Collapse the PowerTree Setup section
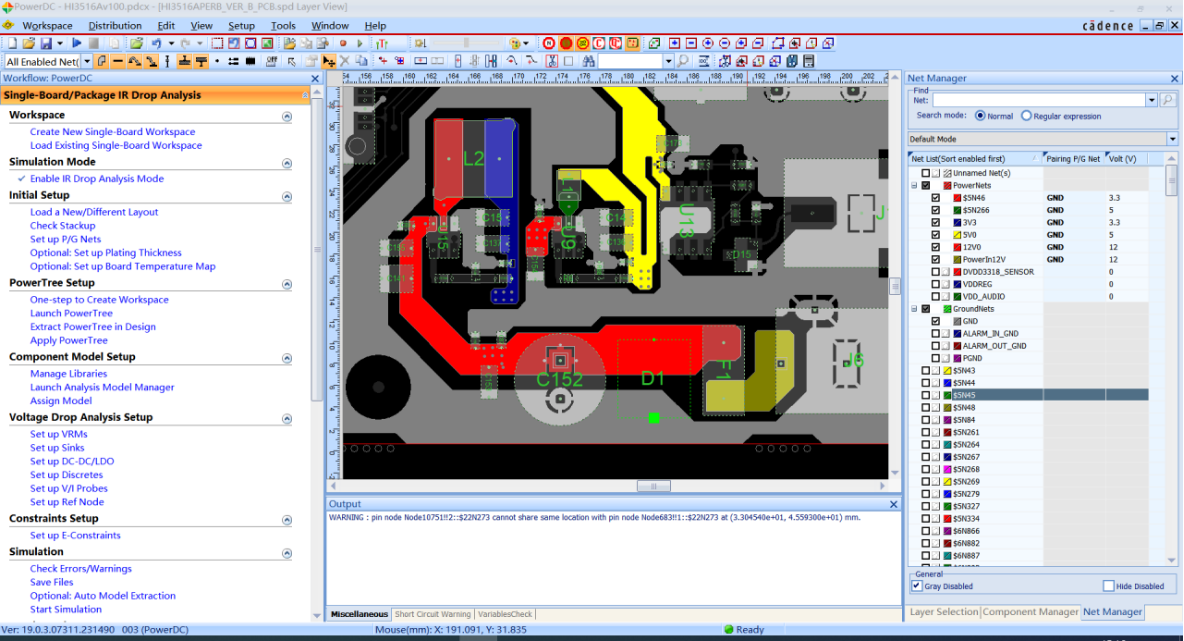 287,284
